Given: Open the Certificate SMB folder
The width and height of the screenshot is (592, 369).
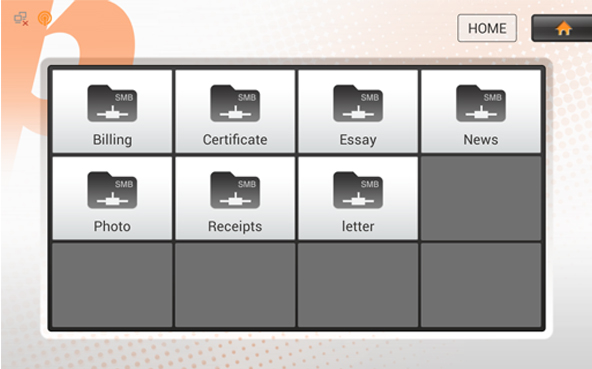Looking at the screenshot, I should click(235, 111).
